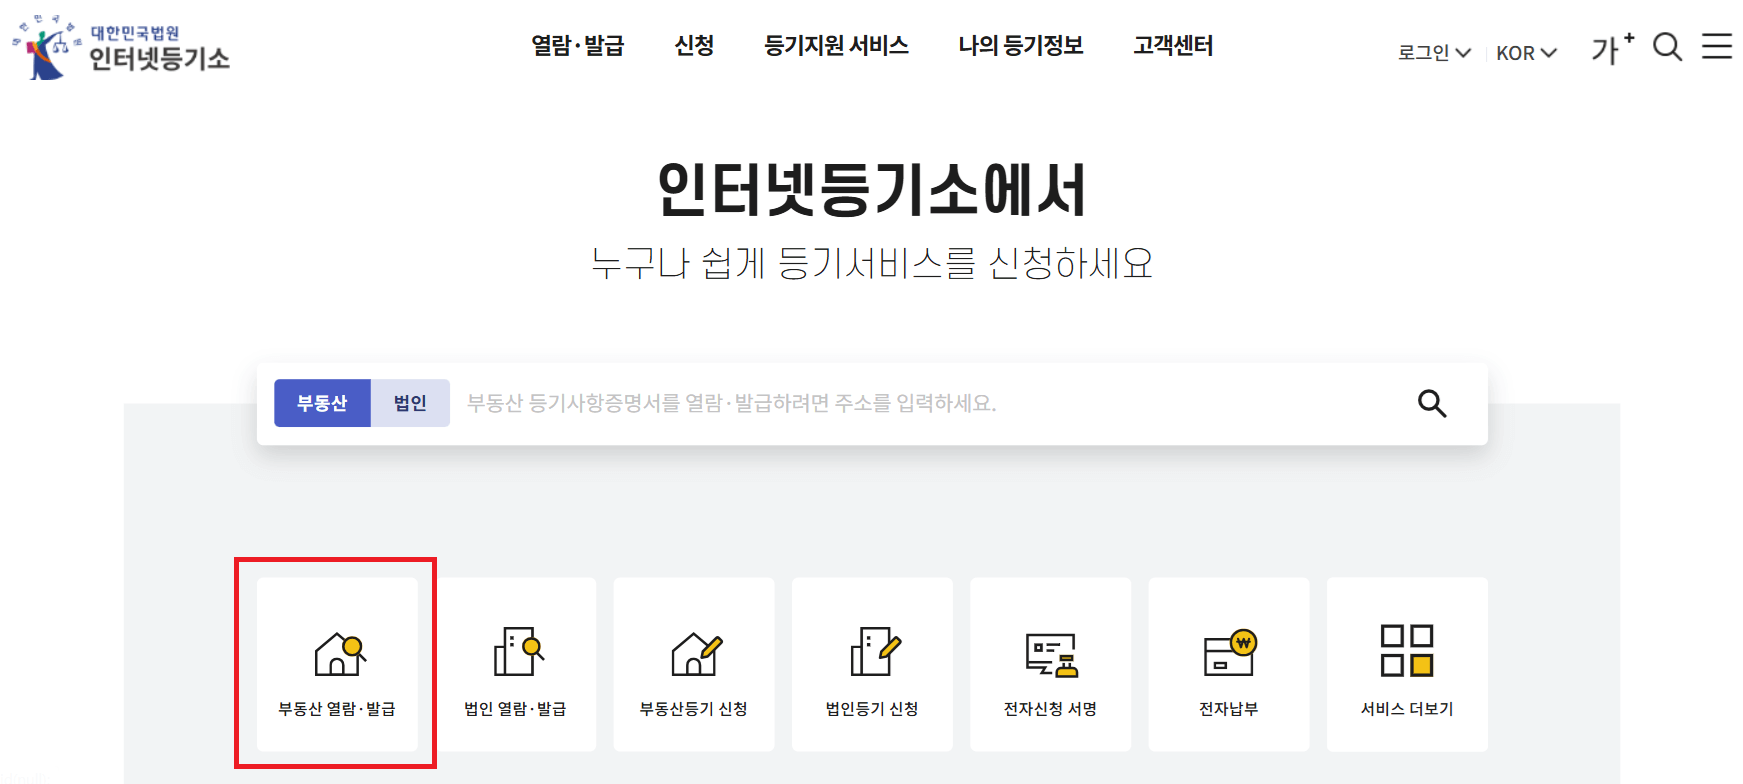Viewport: 1743px width, 784px height.
Task: Open the 열람·발급 menu
Action: 577,46
